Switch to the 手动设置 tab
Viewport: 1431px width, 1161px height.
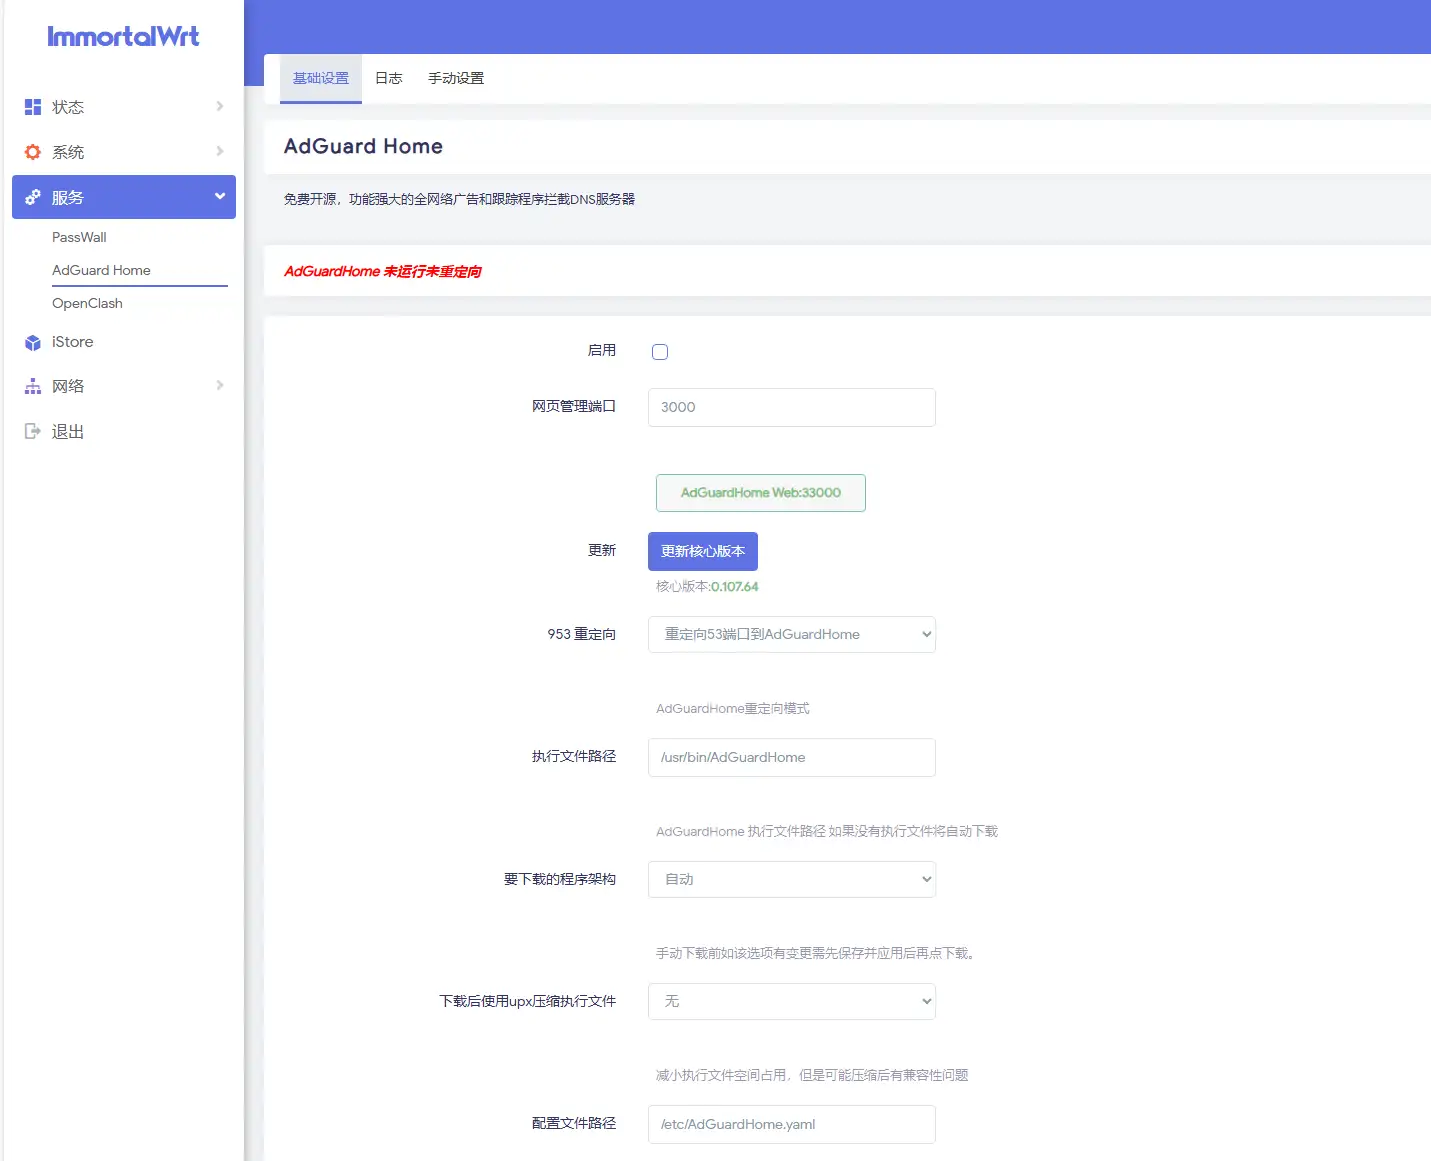pos(456,78)
